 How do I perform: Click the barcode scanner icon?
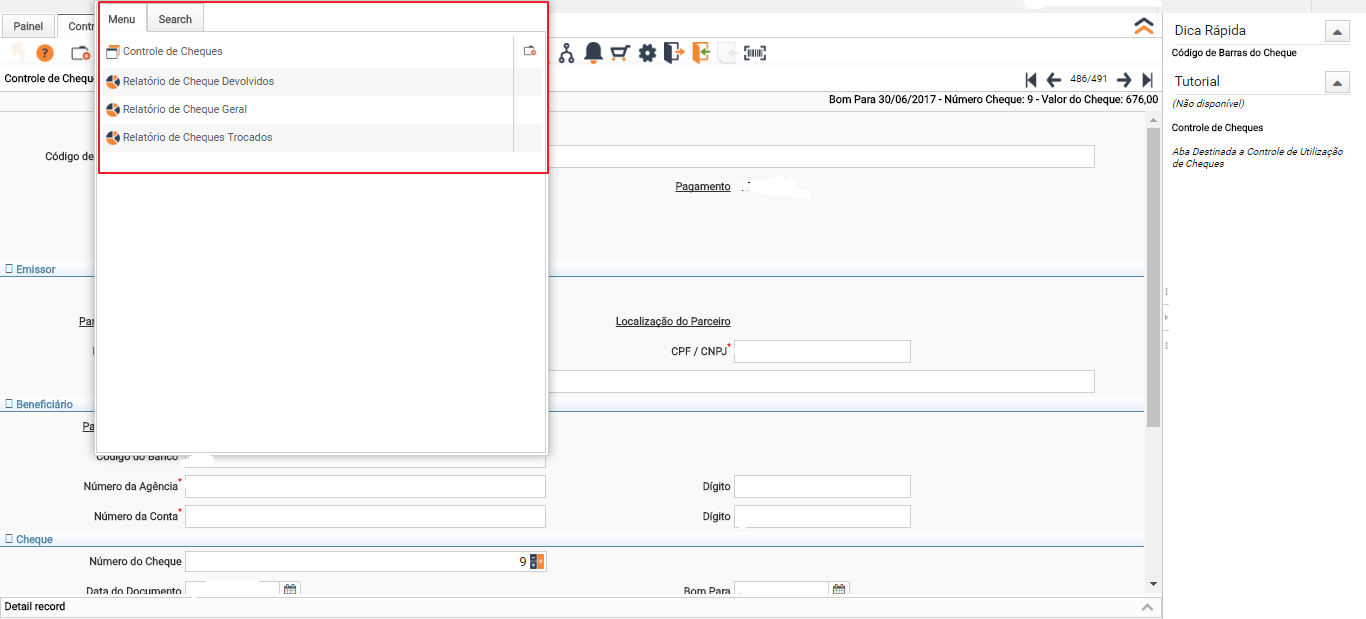coord(755,53)
